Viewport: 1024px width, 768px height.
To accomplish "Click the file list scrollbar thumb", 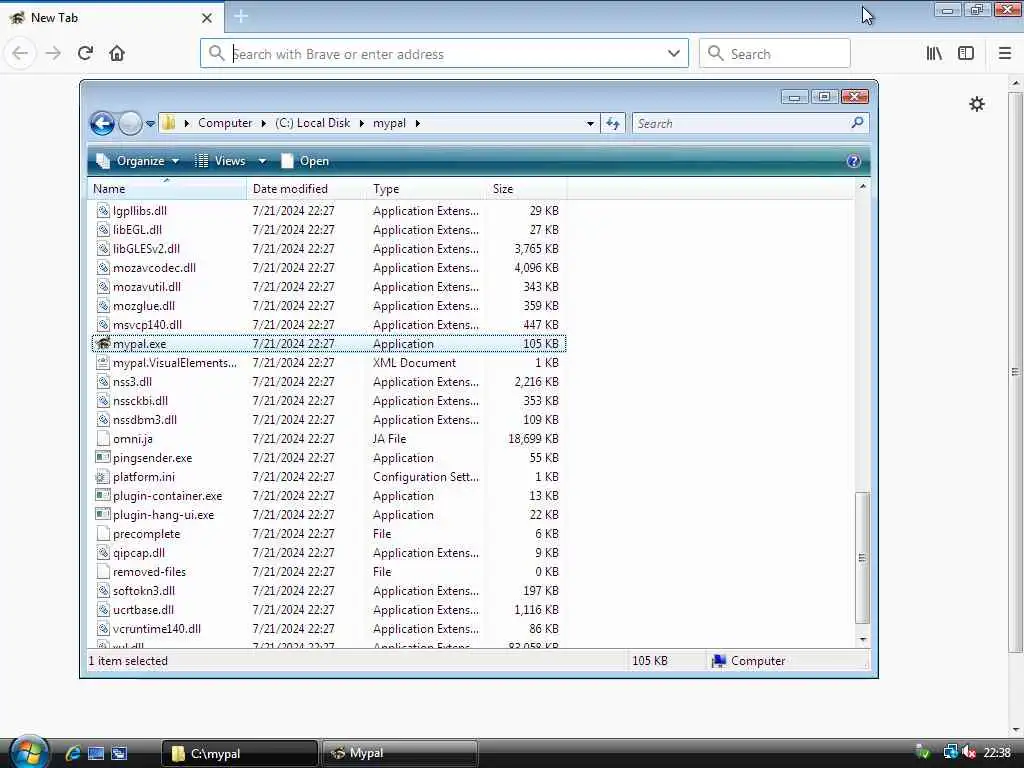I will click(863, 558).
